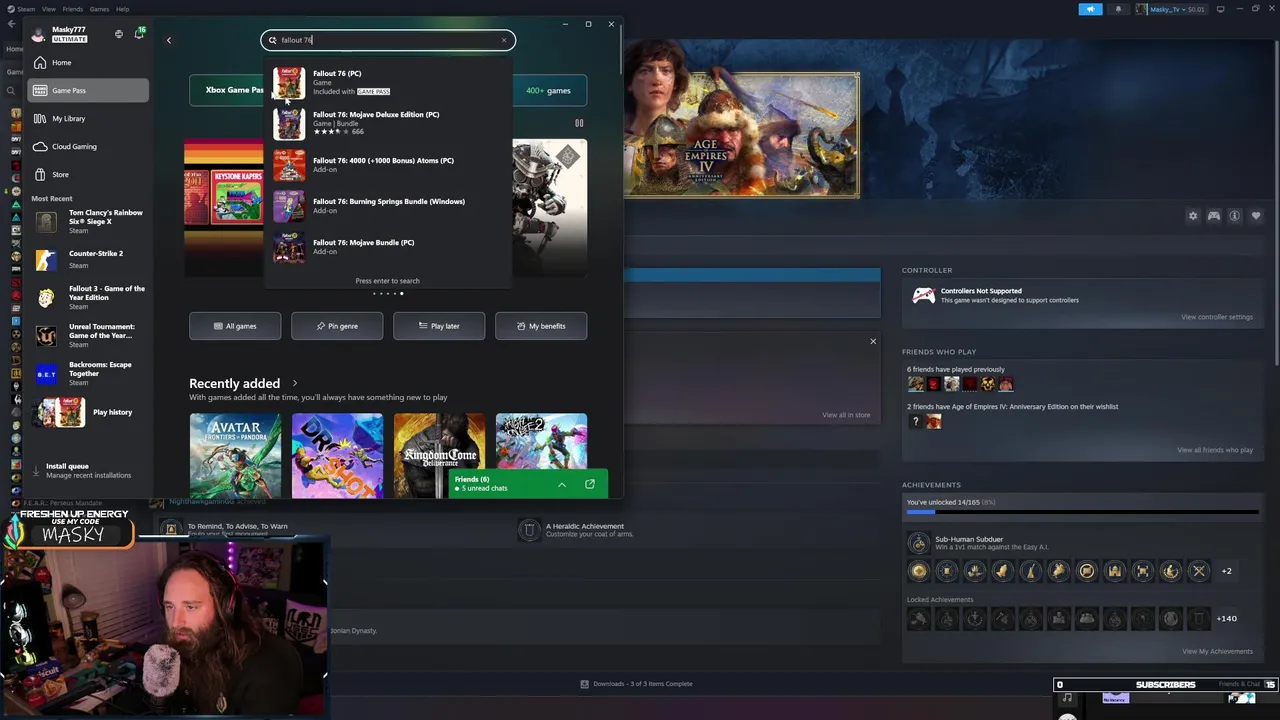Click View all in store link

pyautogui.click(x=846, y=415)
